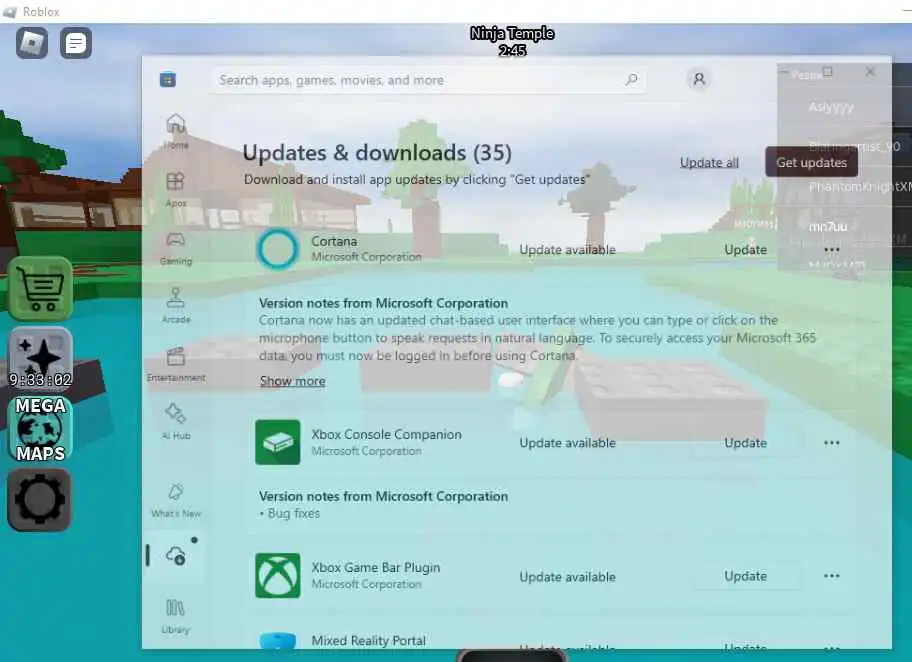Click the Xbox Console Companion name text
This screenshot has width=912, height=662.
coord(386,435)
